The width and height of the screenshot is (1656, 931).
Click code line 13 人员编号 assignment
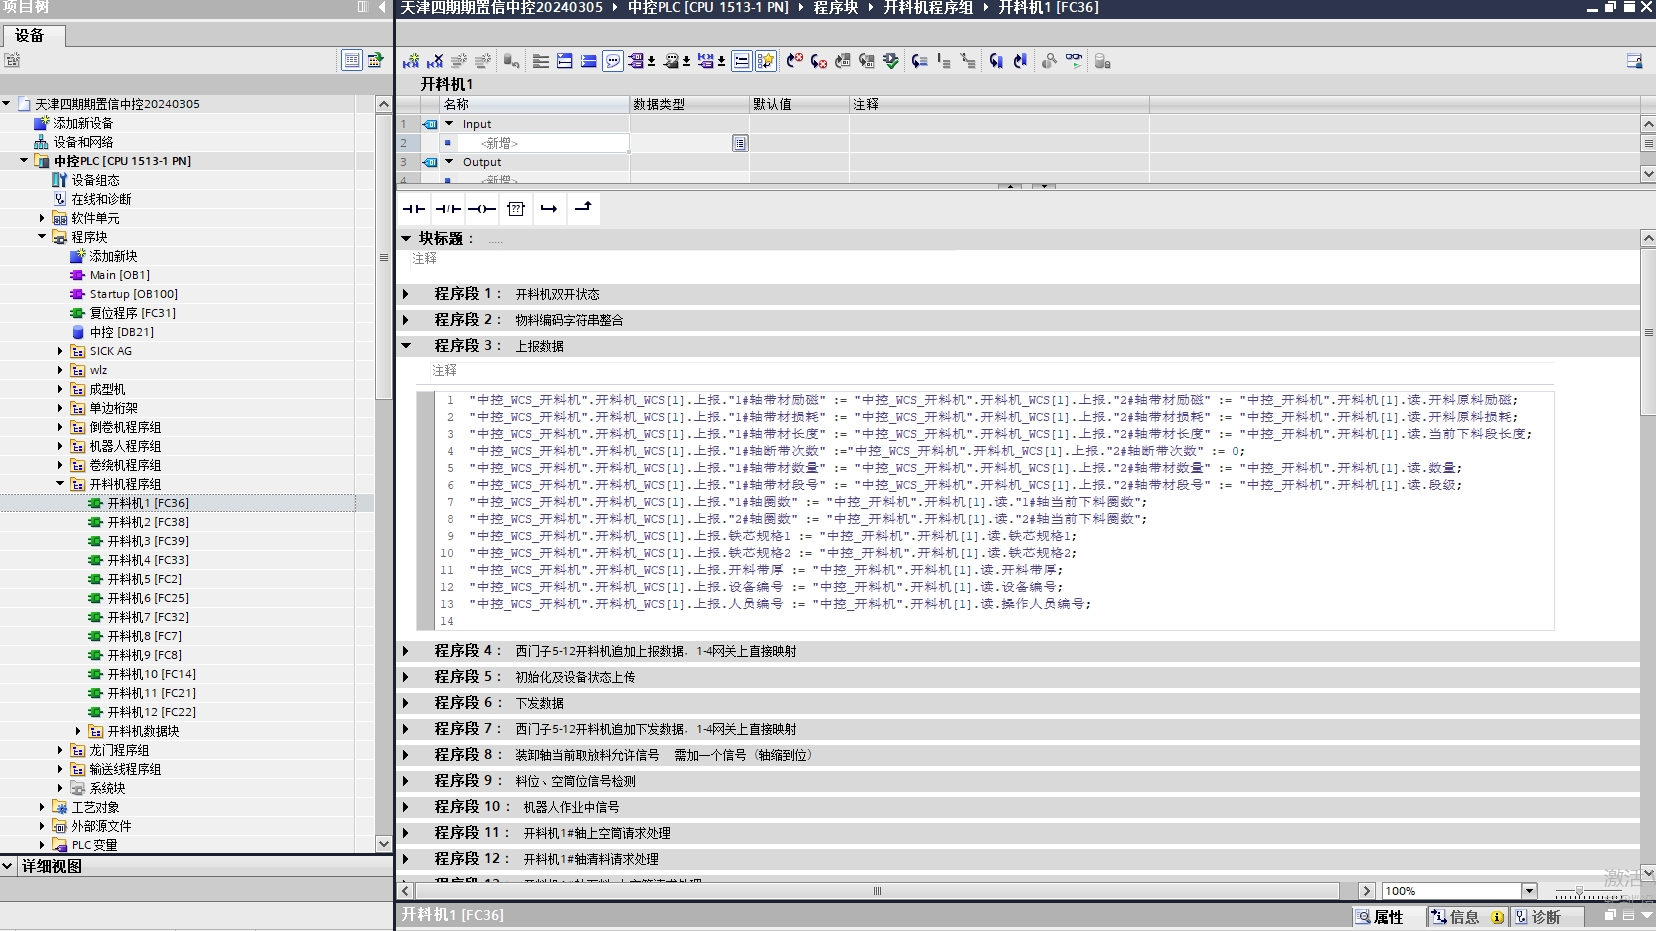[780, 604]
